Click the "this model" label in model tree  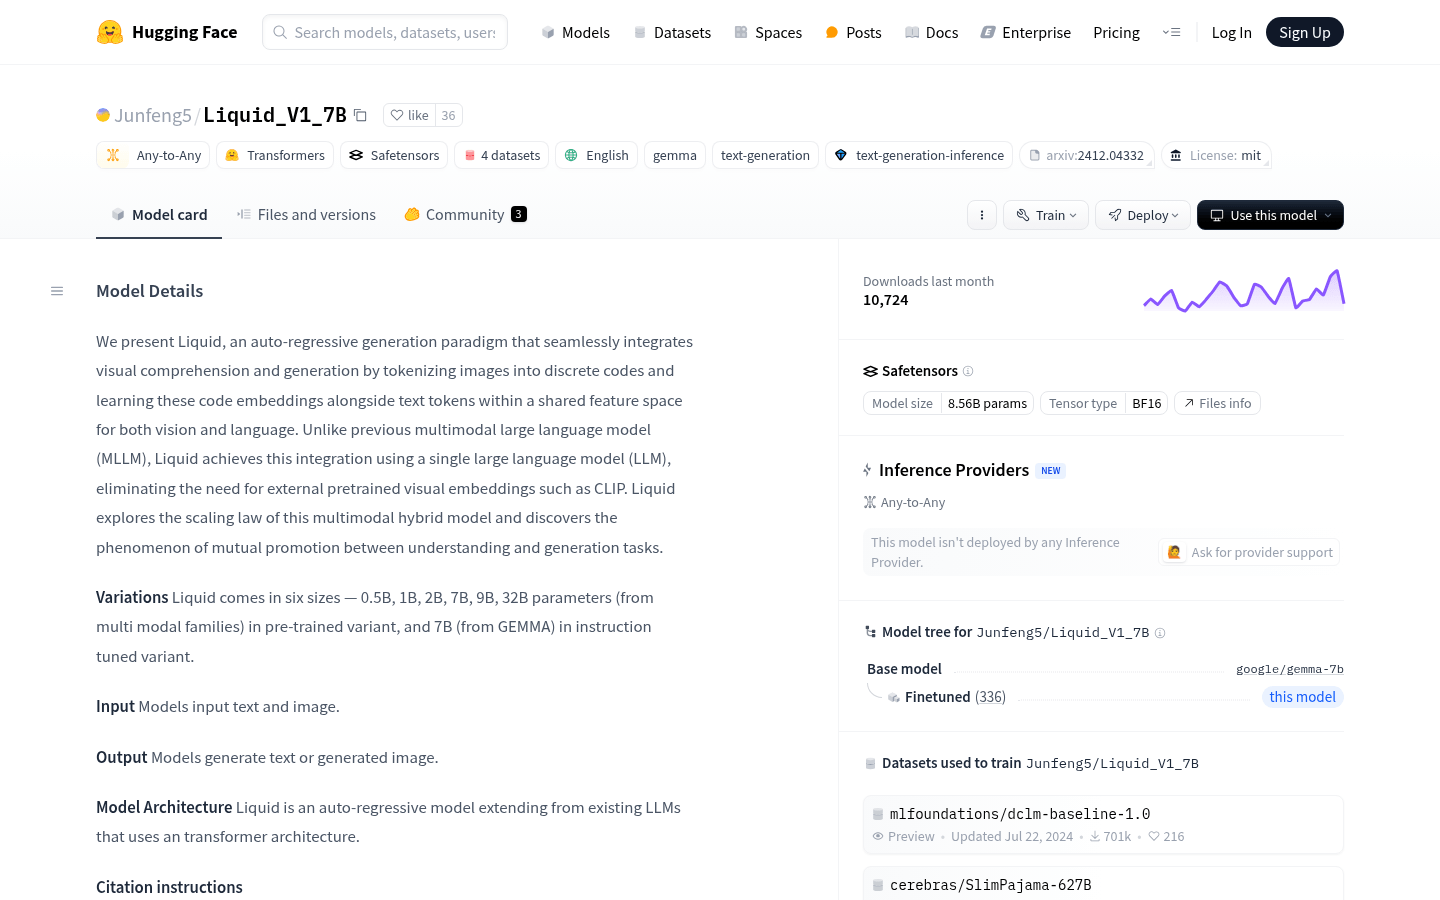(x=1302, y=697)
